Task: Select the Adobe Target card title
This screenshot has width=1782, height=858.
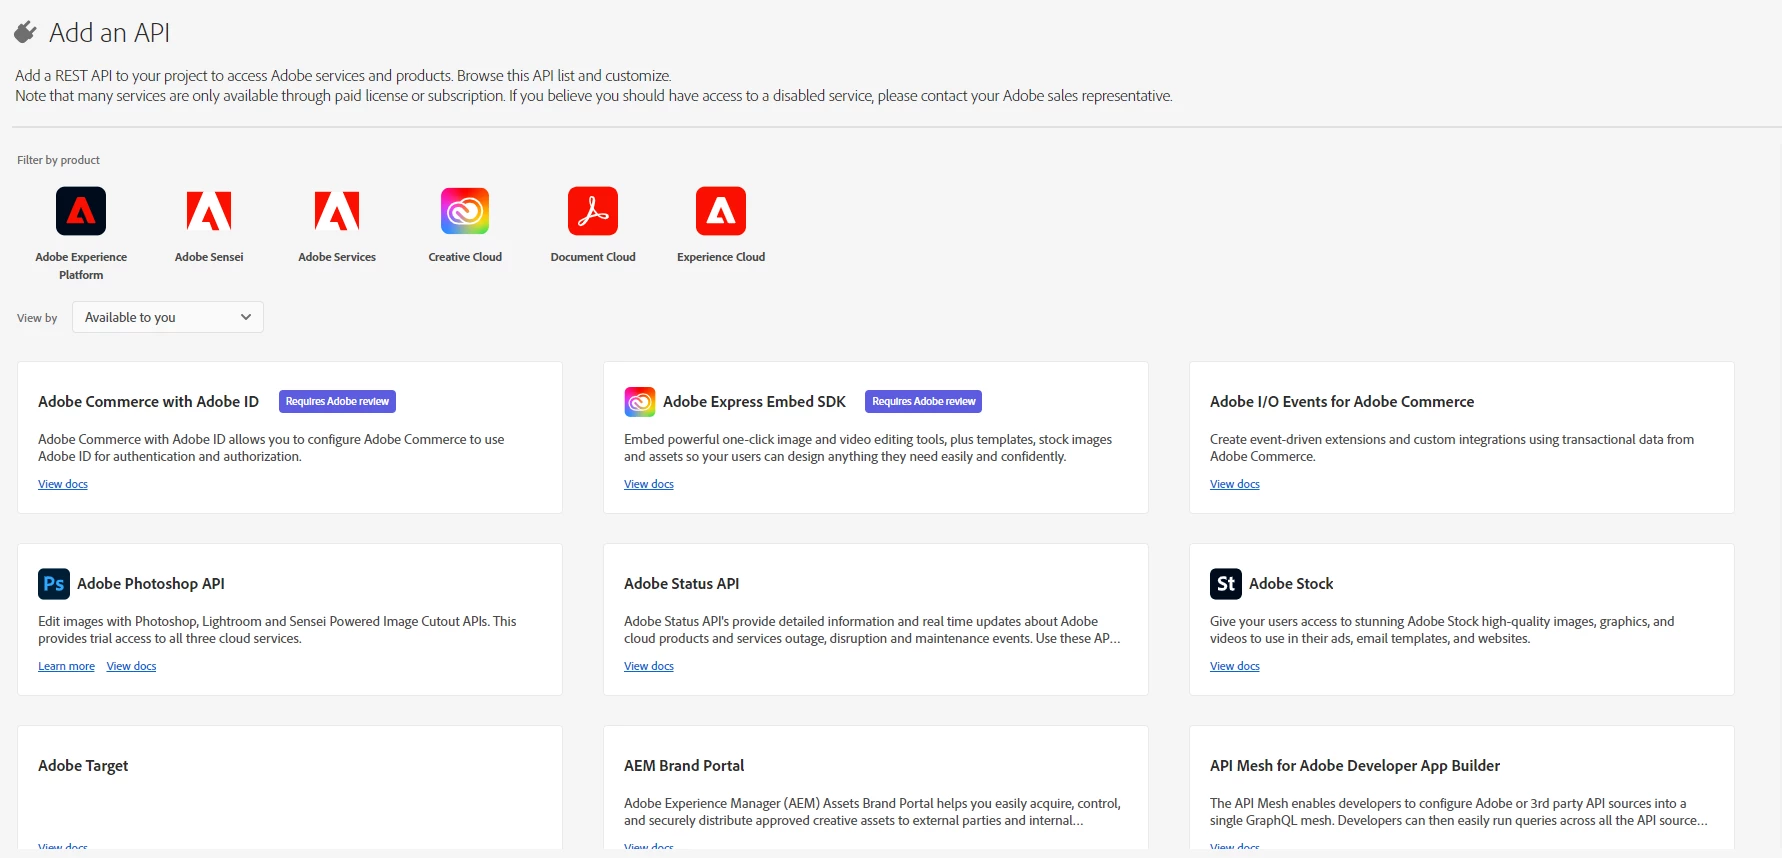Action: 83,766
